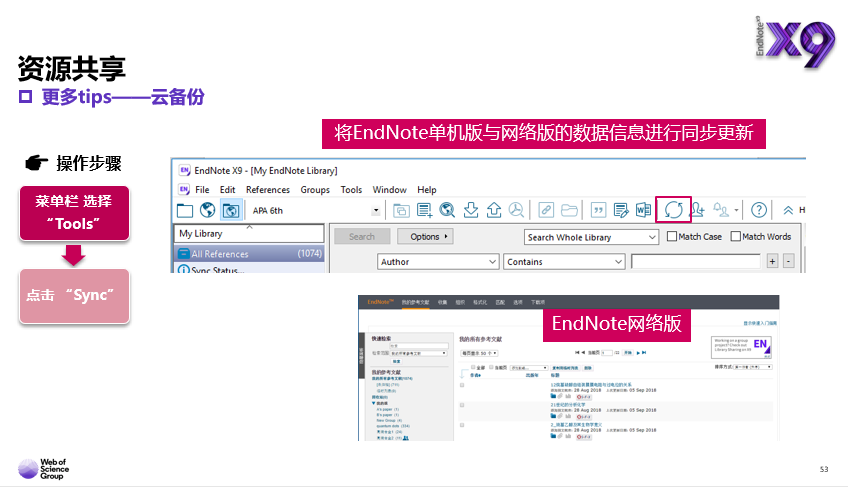Click the Find Full Text icon
Viewport: 848px width, 487px height.
click(516, 210)
